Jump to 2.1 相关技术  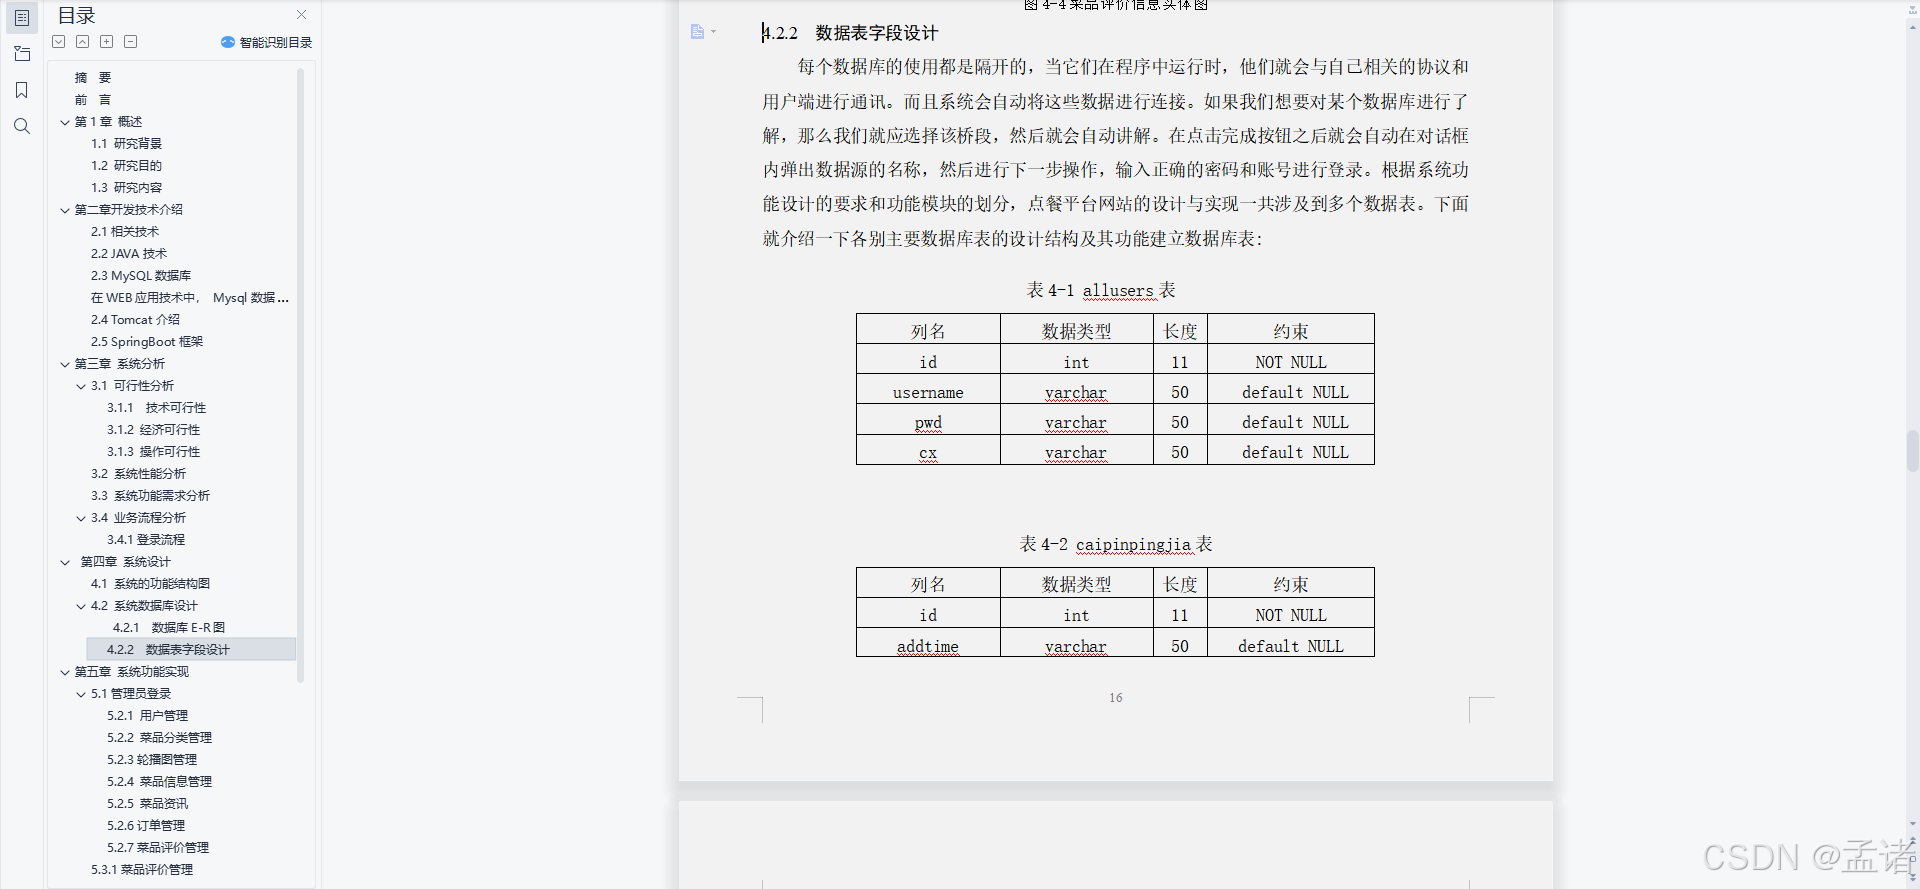click(x=125, y=232)
